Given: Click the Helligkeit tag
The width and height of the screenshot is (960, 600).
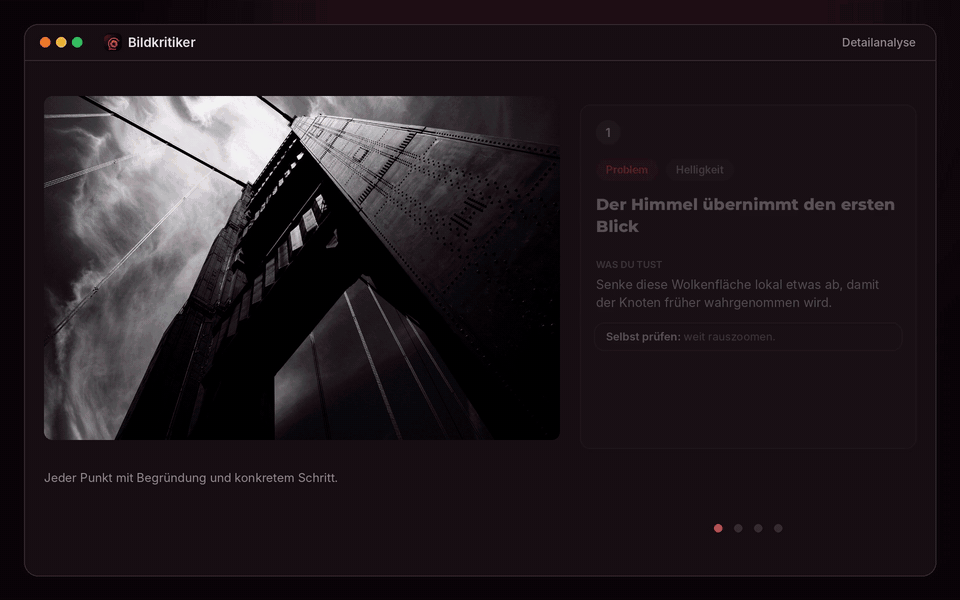Looking at the screenshot, I should point(700,170).
